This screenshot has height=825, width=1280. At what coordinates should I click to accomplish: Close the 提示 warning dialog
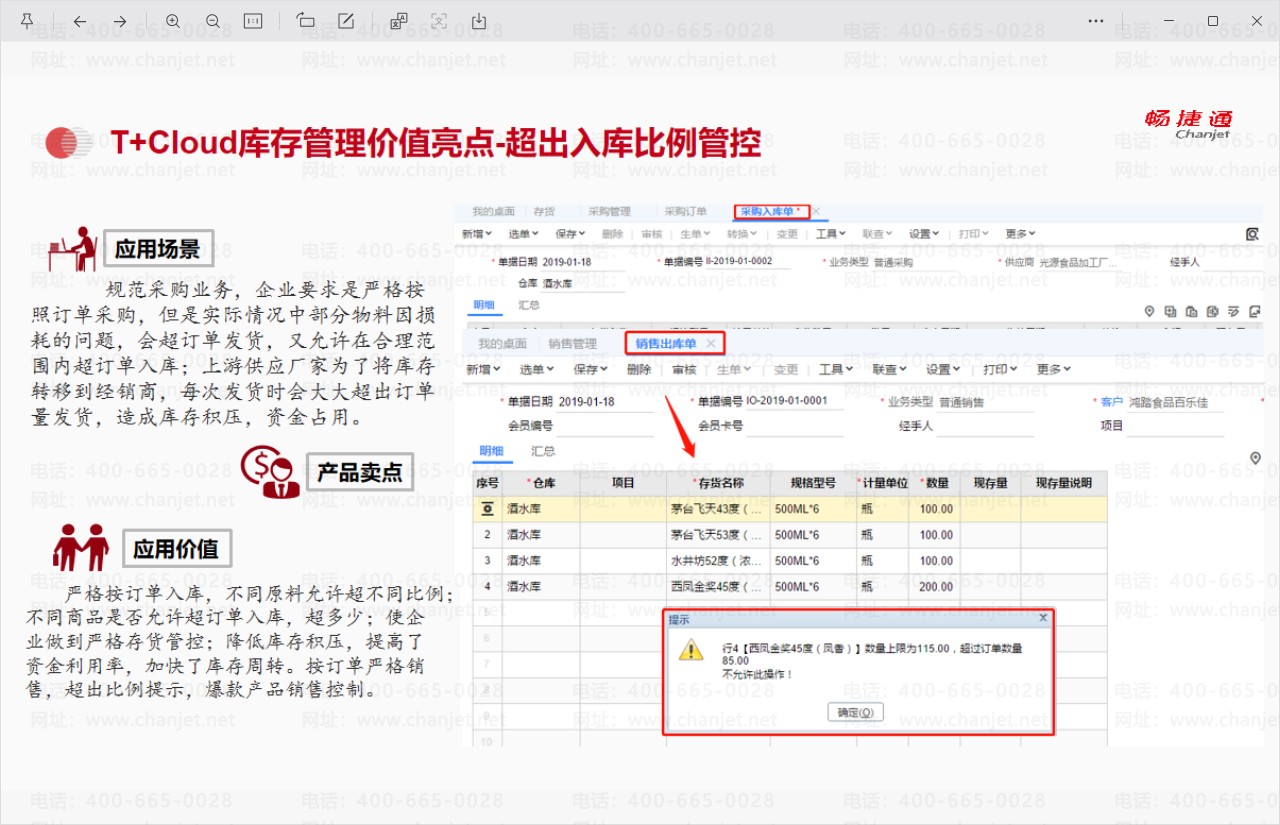(1043, 618)
